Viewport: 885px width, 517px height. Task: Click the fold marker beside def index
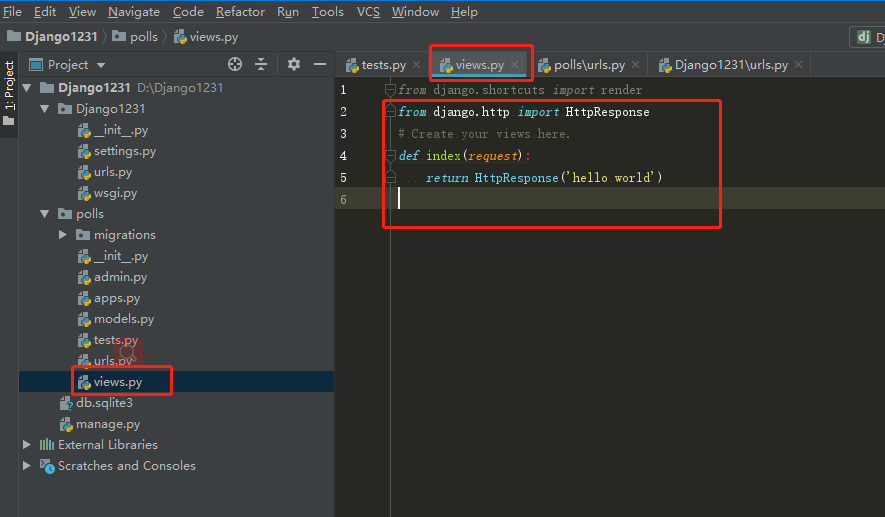click(x=390, y=156)
